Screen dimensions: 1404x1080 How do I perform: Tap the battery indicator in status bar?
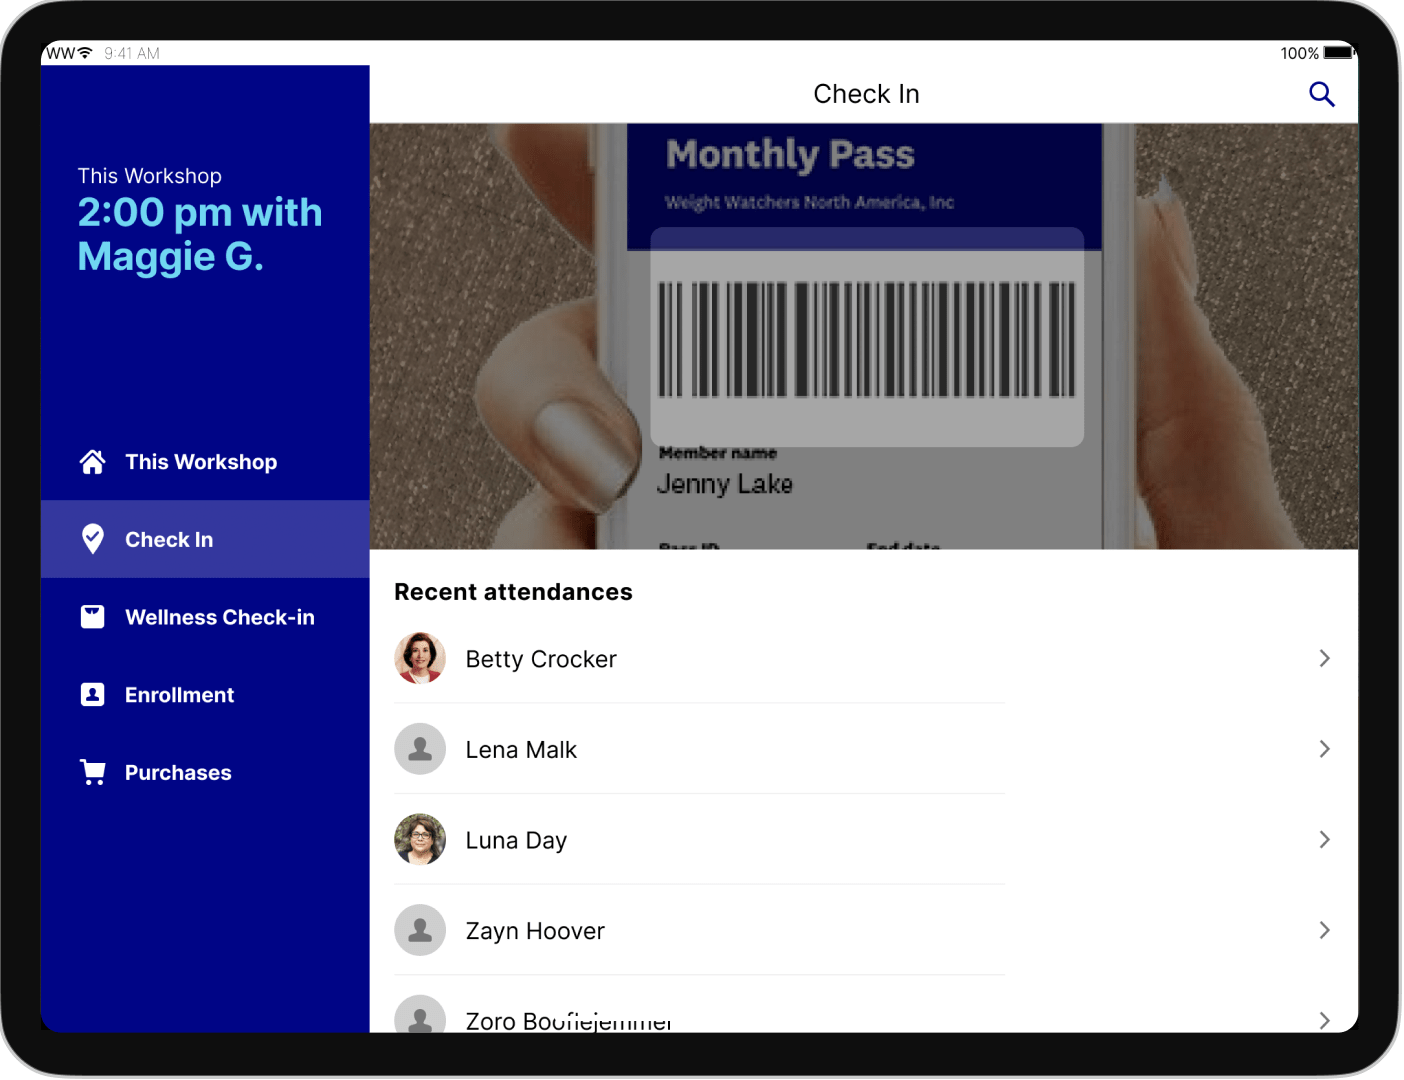point(1337,53)
